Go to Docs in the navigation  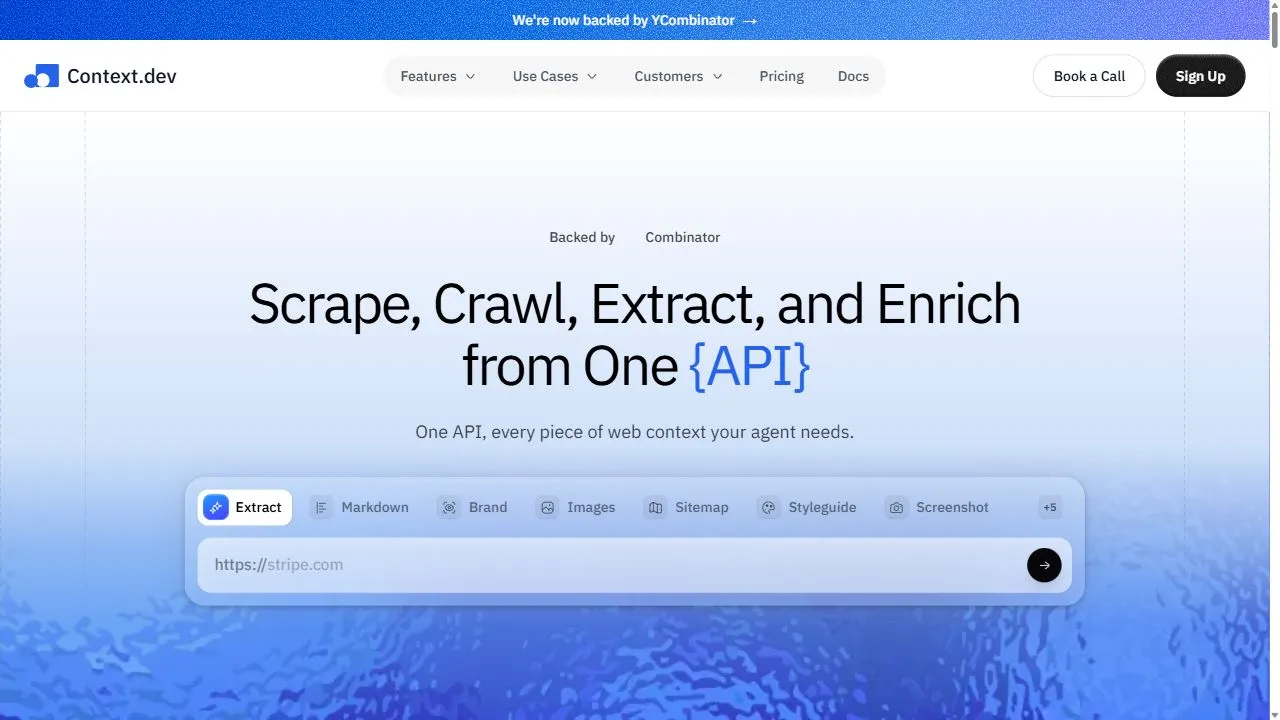853,76
